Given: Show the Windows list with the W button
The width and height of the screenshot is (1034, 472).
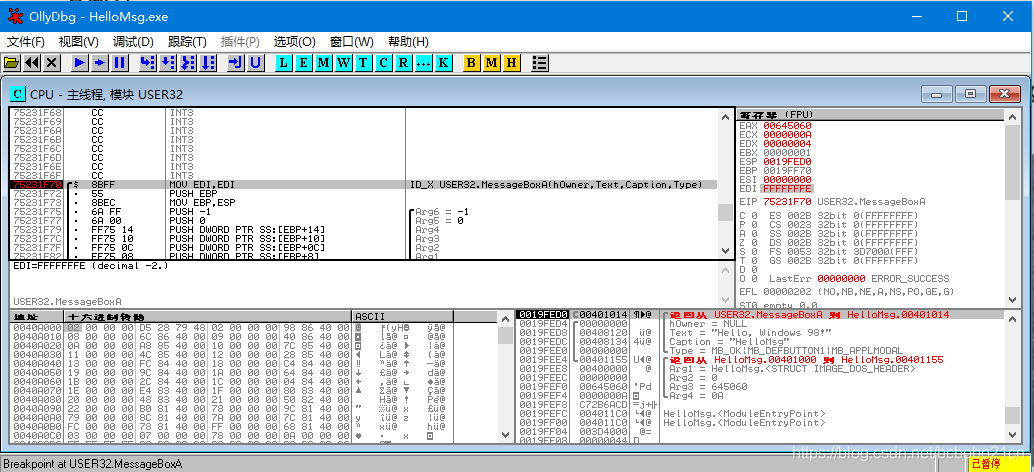Looking at the screenshot, I should click(x=344, y=63).
